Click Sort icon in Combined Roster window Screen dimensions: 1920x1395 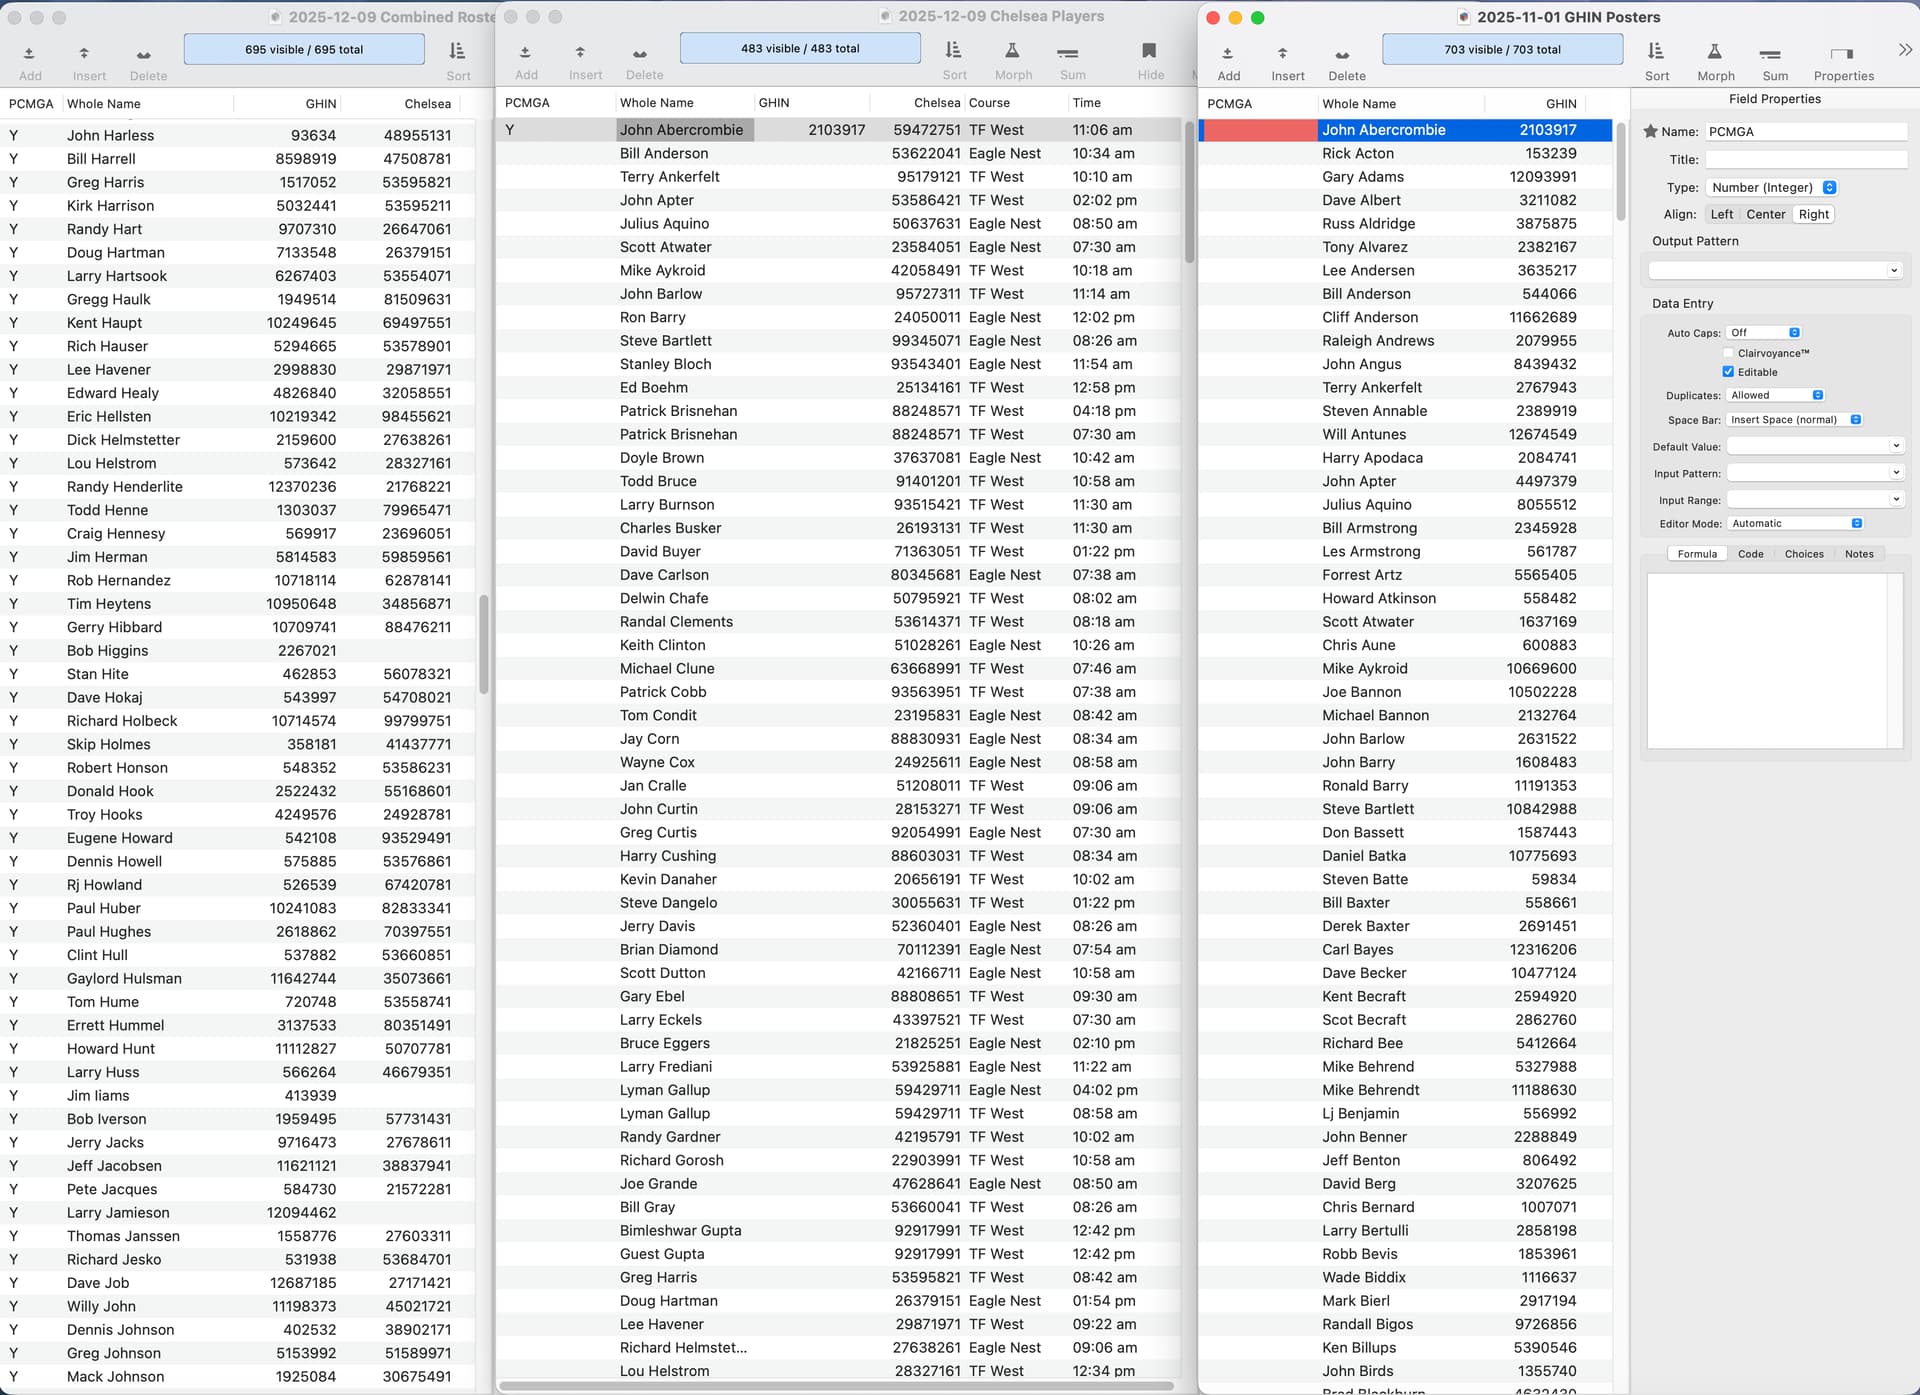(457, 53)
